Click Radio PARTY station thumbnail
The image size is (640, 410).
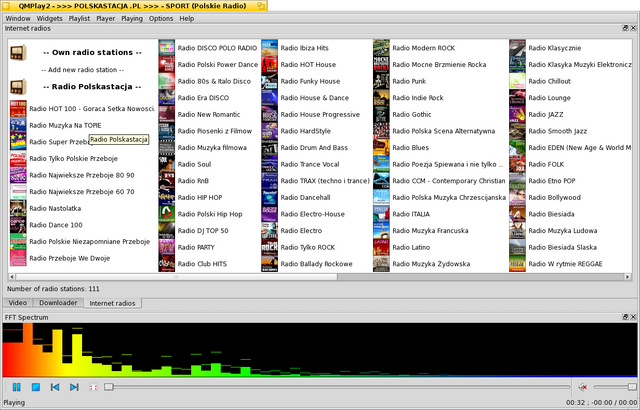tap(167, 247)
